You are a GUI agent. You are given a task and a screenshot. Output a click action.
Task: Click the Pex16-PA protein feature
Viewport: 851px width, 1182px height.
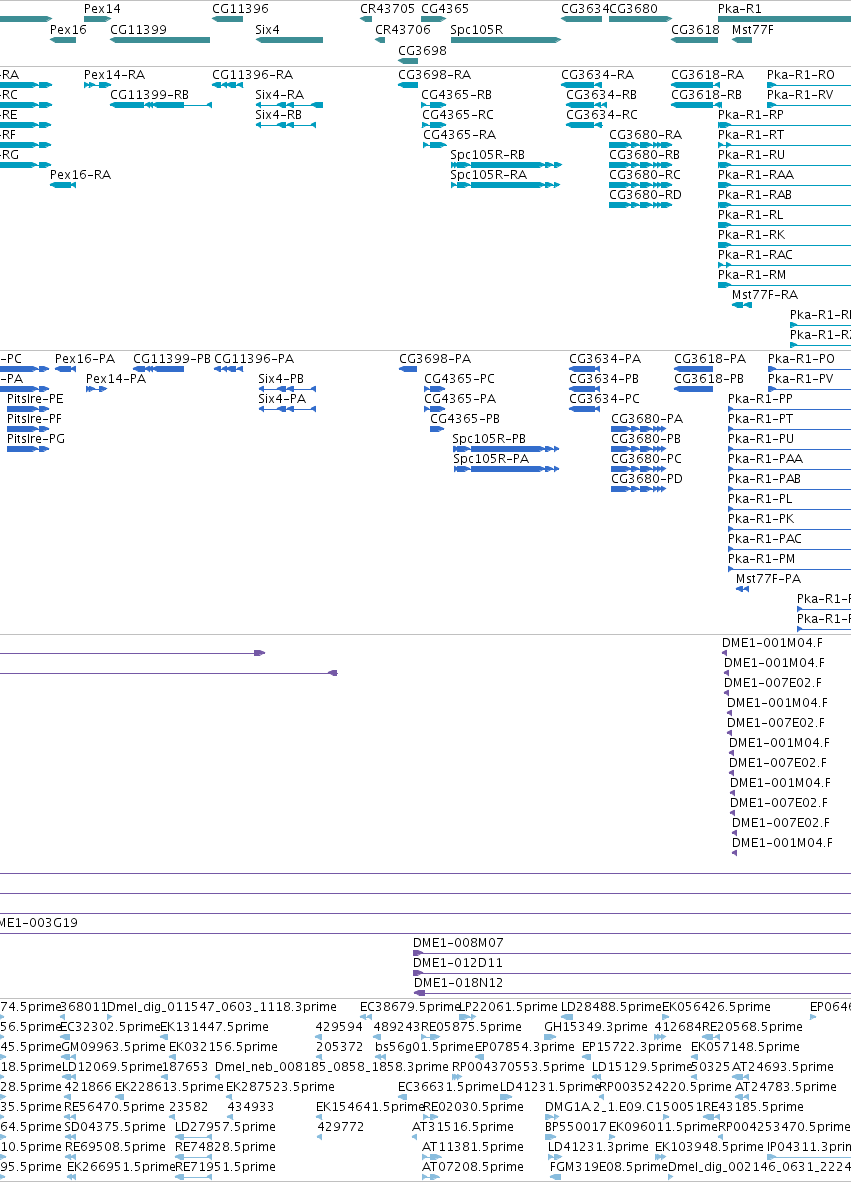(x=66, y=369)
